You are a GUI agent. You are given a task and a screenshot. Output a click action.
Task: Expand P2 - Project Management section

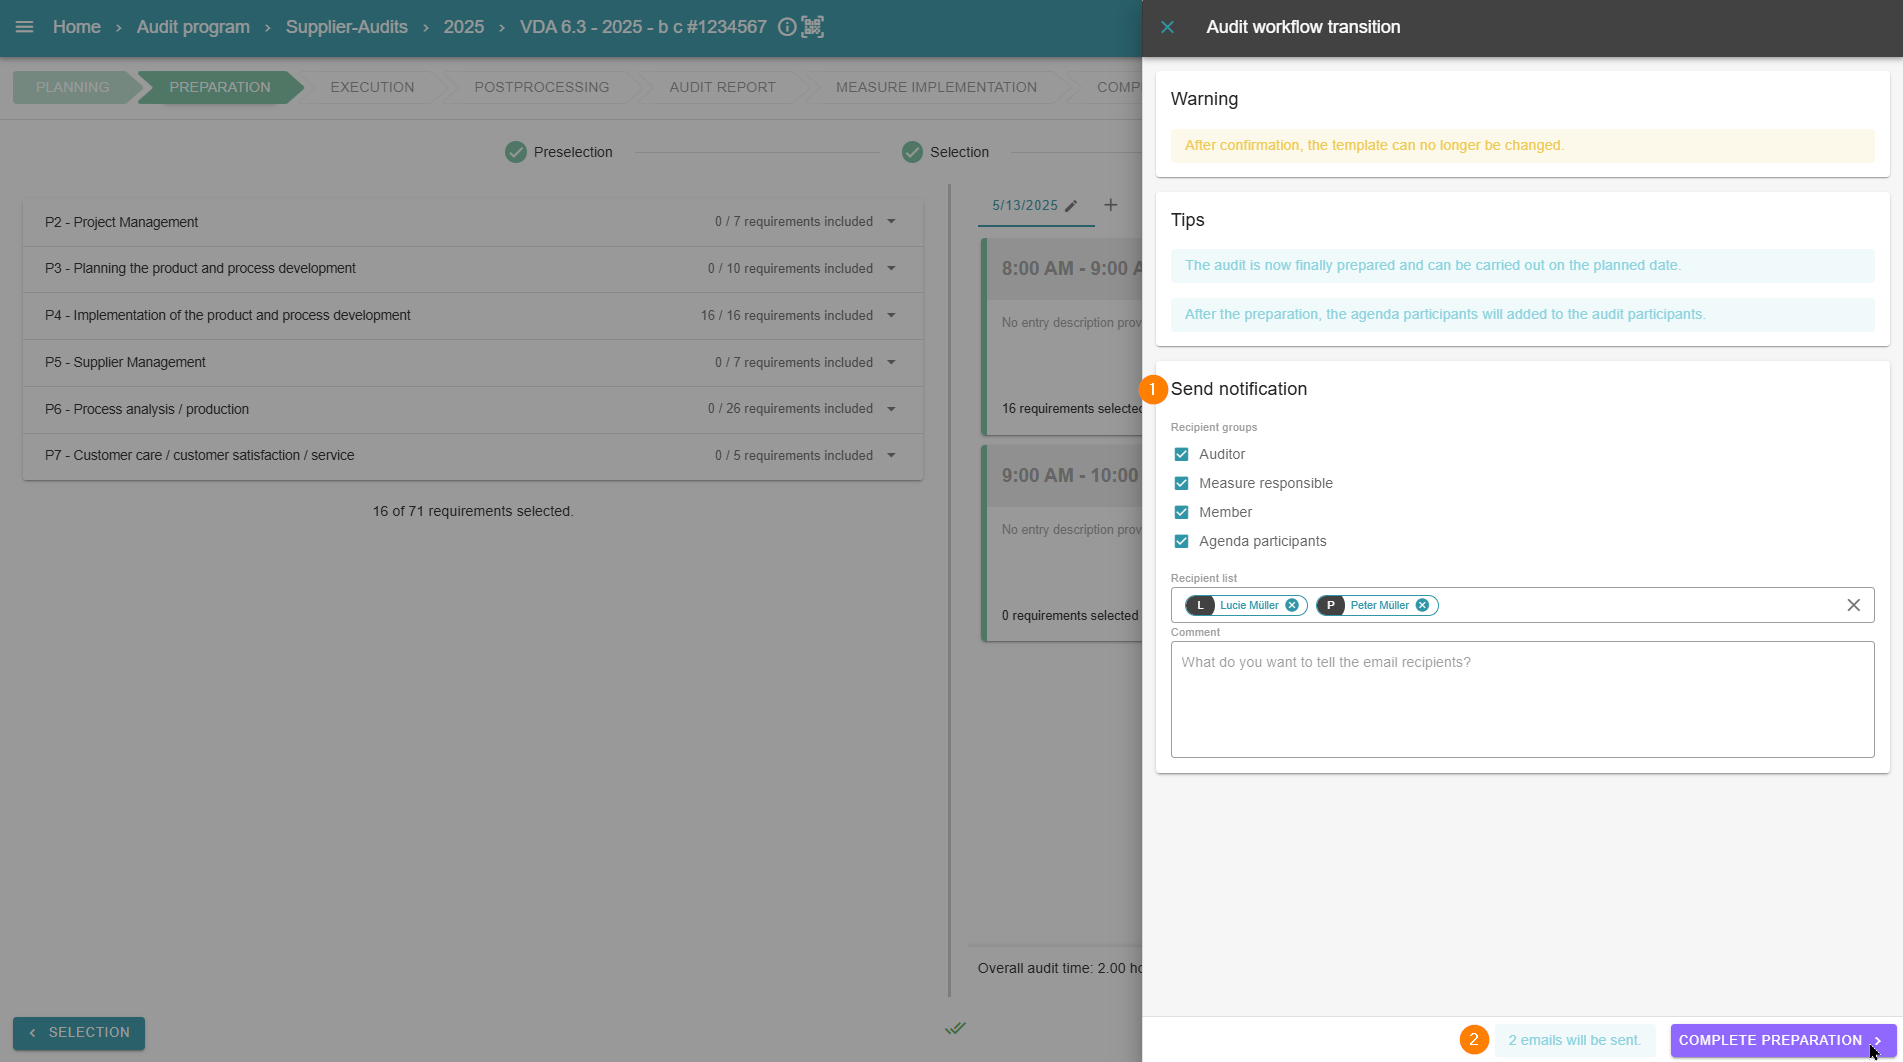click(891, 222)
